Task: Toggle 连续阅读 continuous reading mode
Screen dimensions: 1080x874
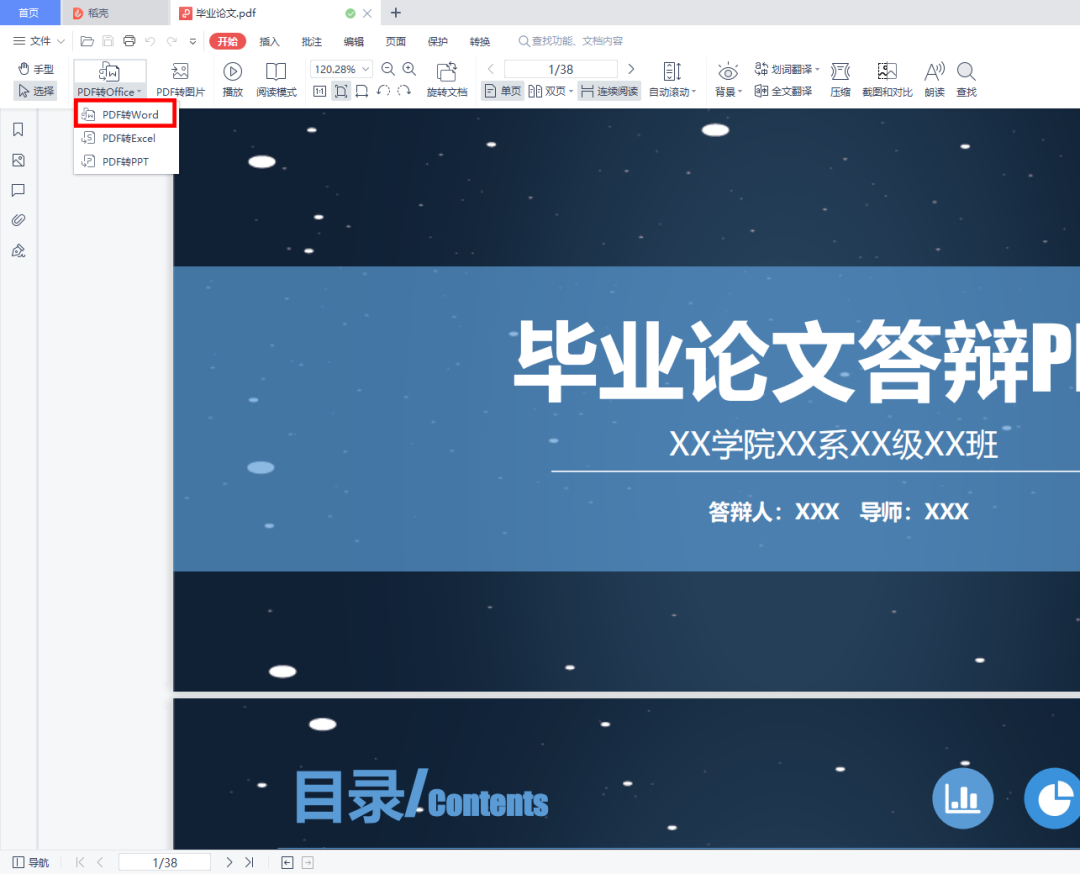Action: (x=609, y=91)
